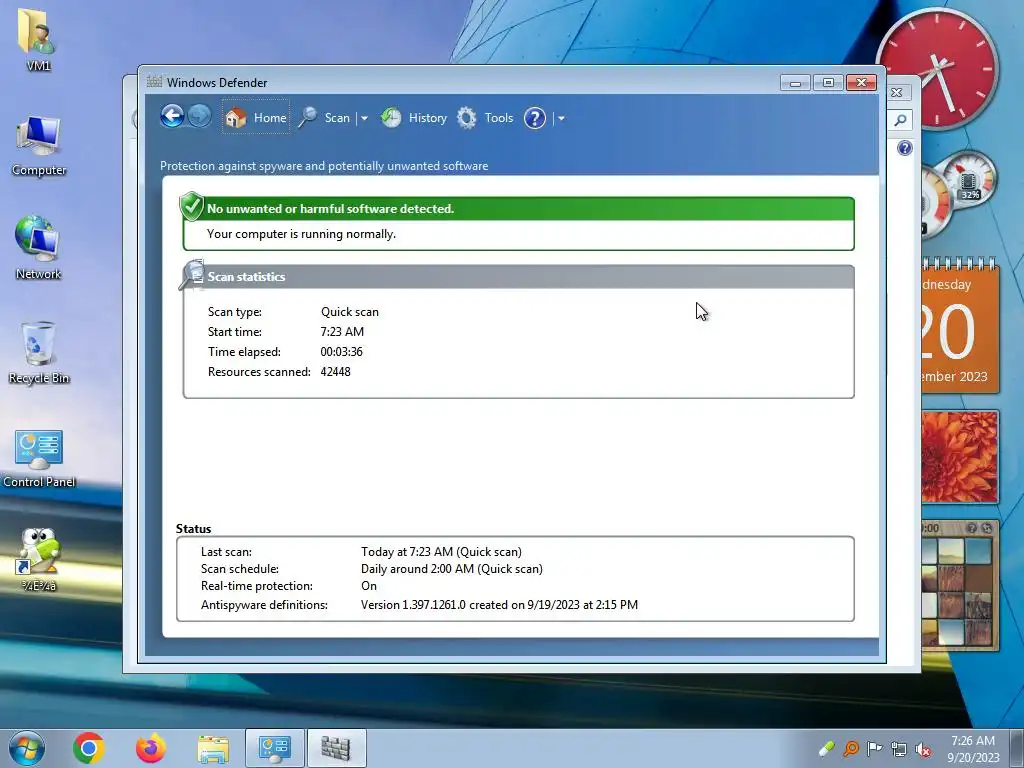Click the Start time value 7:23 AM
The height and width of the screenshot is (768, 1024).
(342, 332)
